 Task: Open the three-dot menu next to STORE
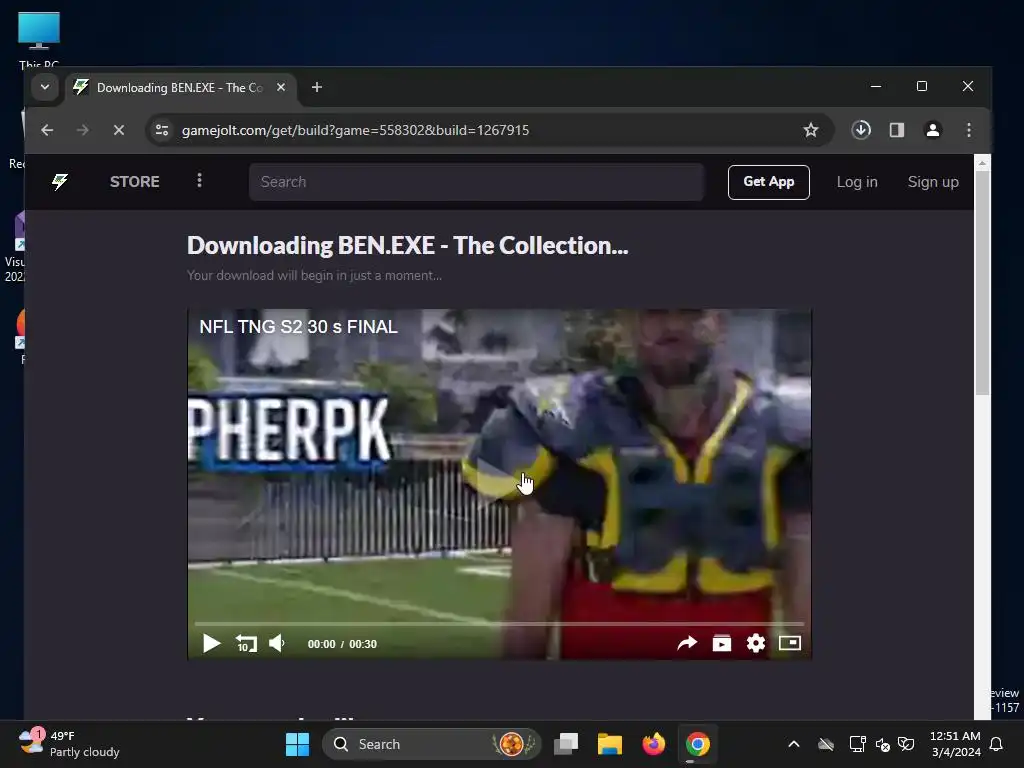click(199, 180)
